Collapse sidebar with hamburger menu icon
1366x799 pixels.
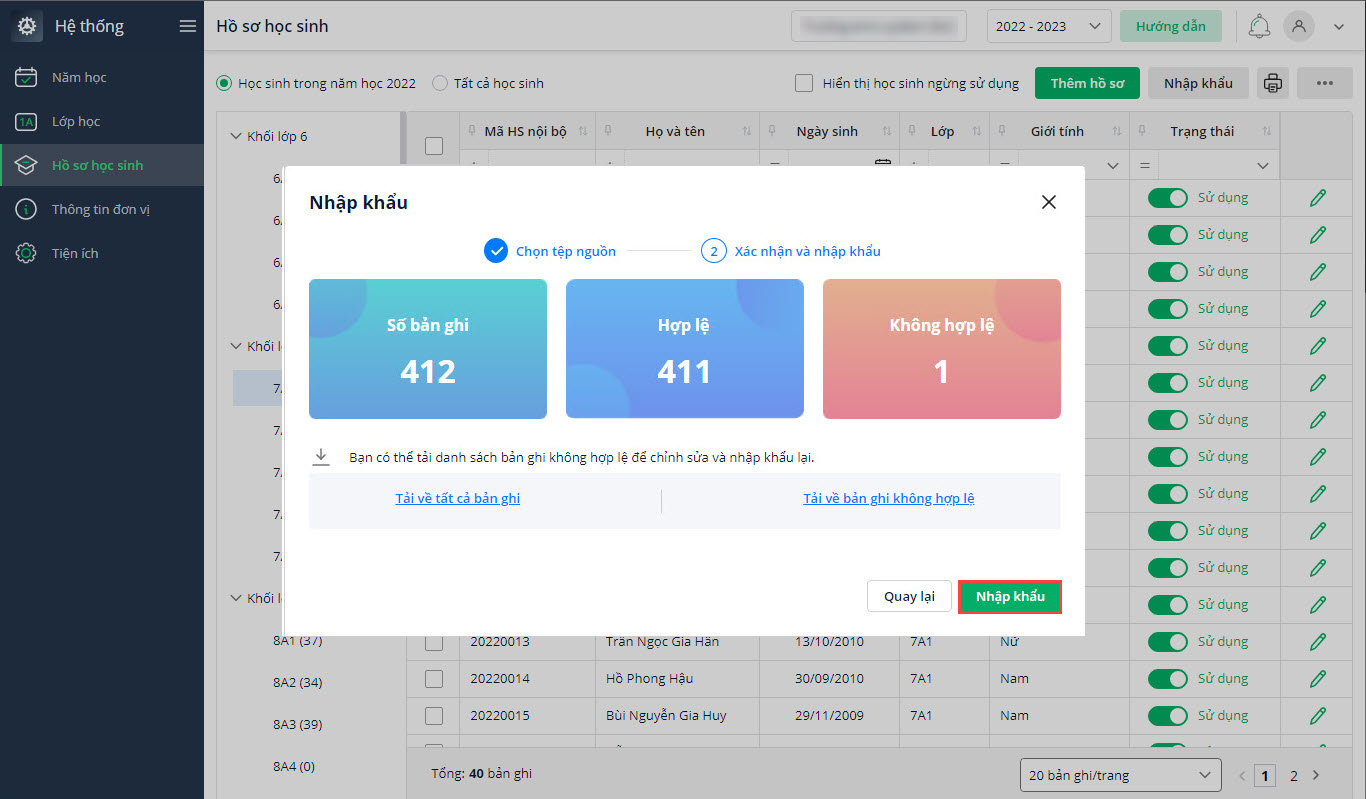pos(187,26)
